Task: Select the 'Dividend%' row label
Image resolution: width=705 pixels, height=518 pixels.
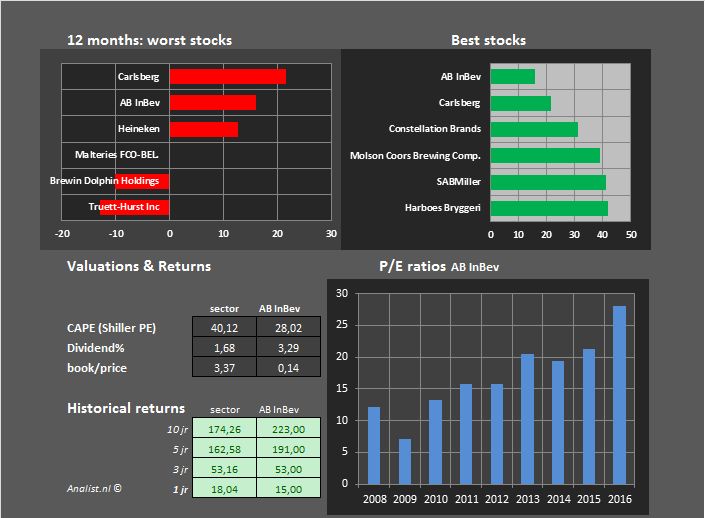Action: (95, 348)
